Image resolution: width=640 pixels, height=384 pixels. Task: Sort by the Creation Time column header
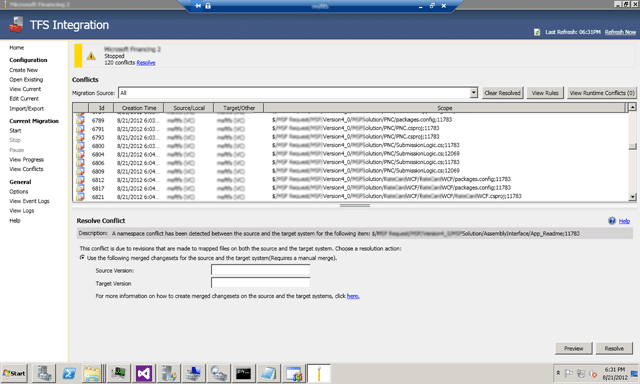(x=138, y=108)
